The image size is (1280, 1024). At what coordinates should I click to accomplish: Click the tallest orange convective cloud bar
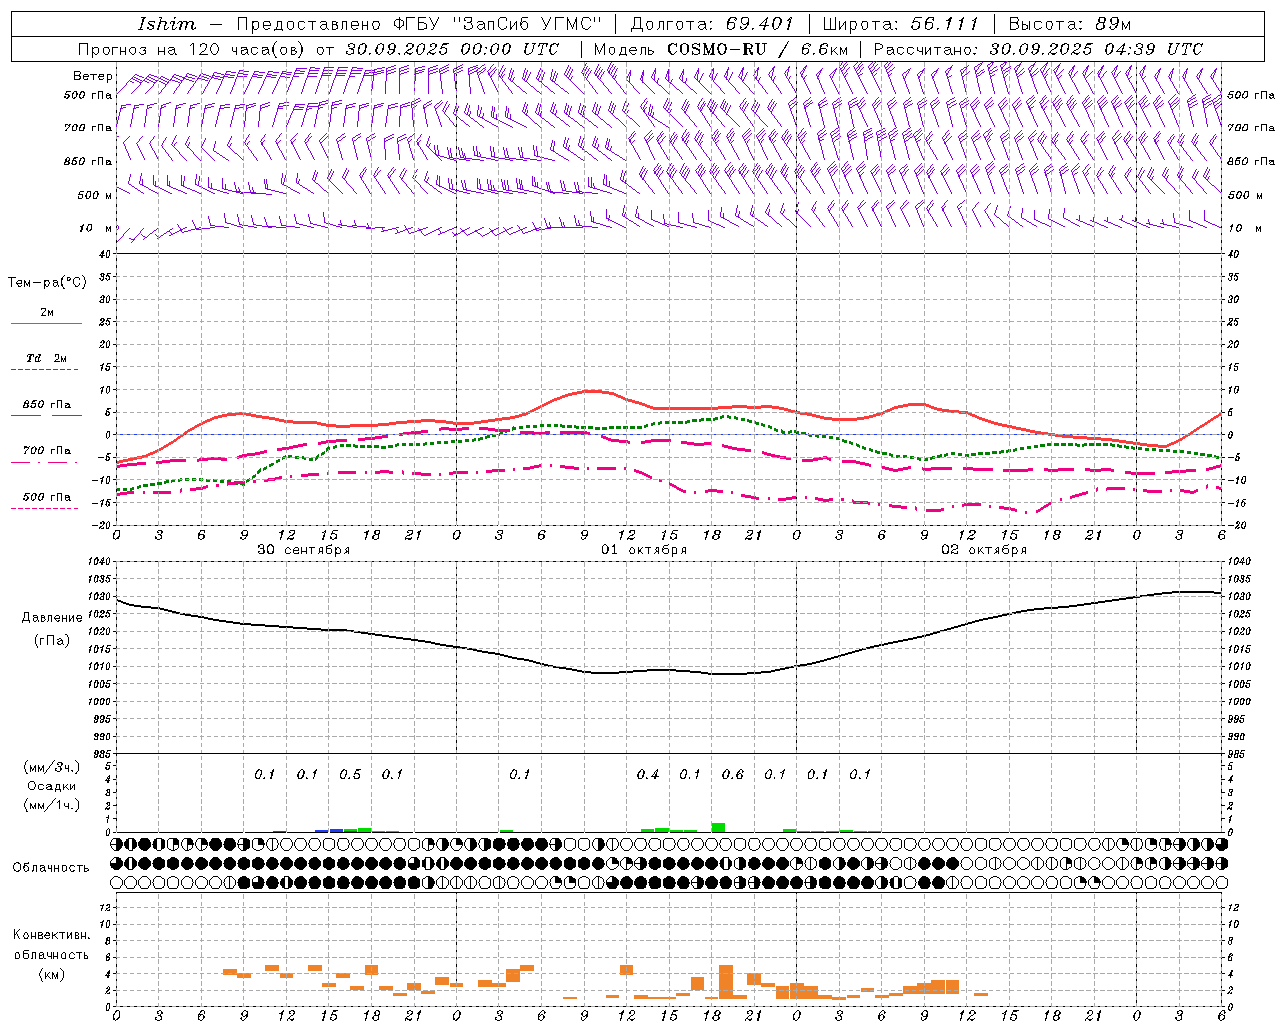click(726, 981)
